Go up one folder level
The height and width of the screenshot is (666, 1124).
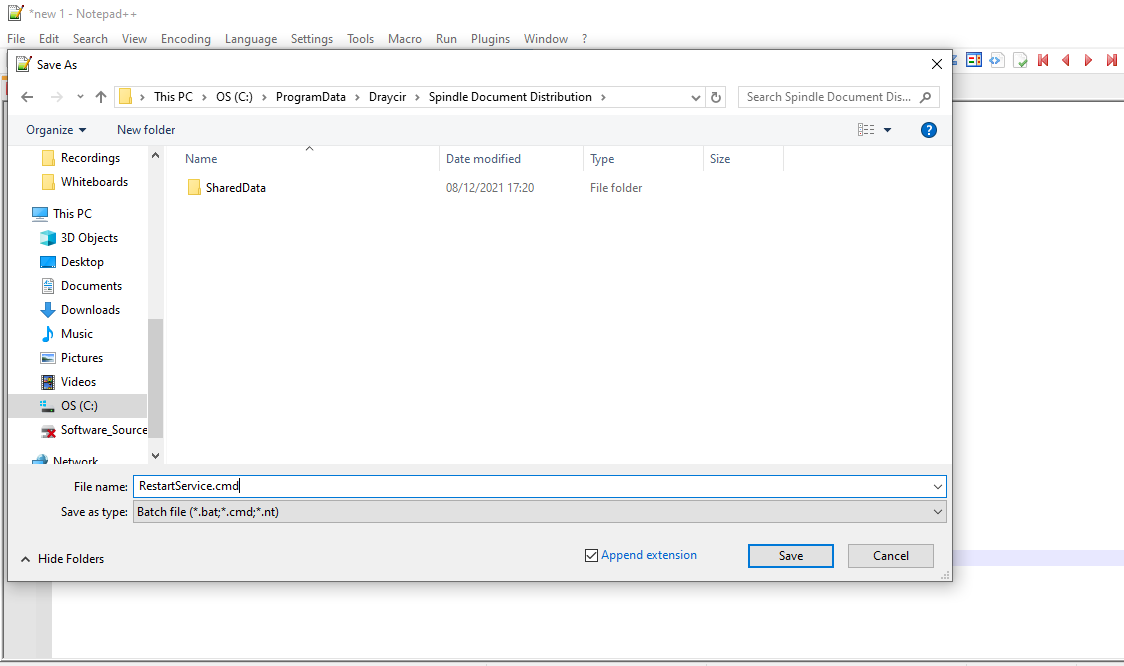click(101, 97)
